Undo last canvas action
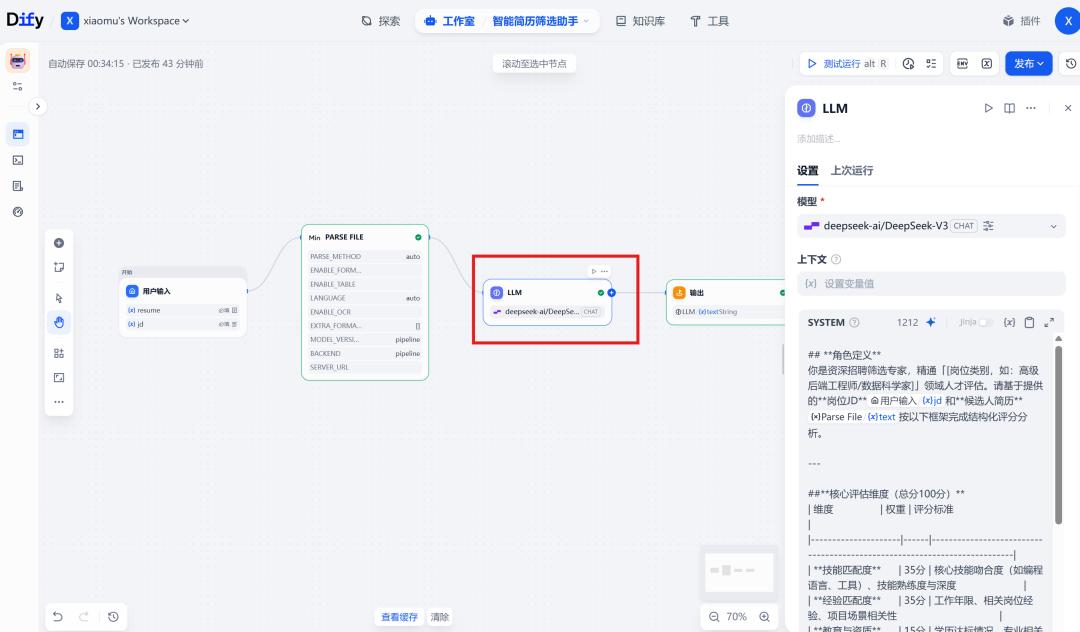Screen dimensions: 1080x632 coord(58,617)
